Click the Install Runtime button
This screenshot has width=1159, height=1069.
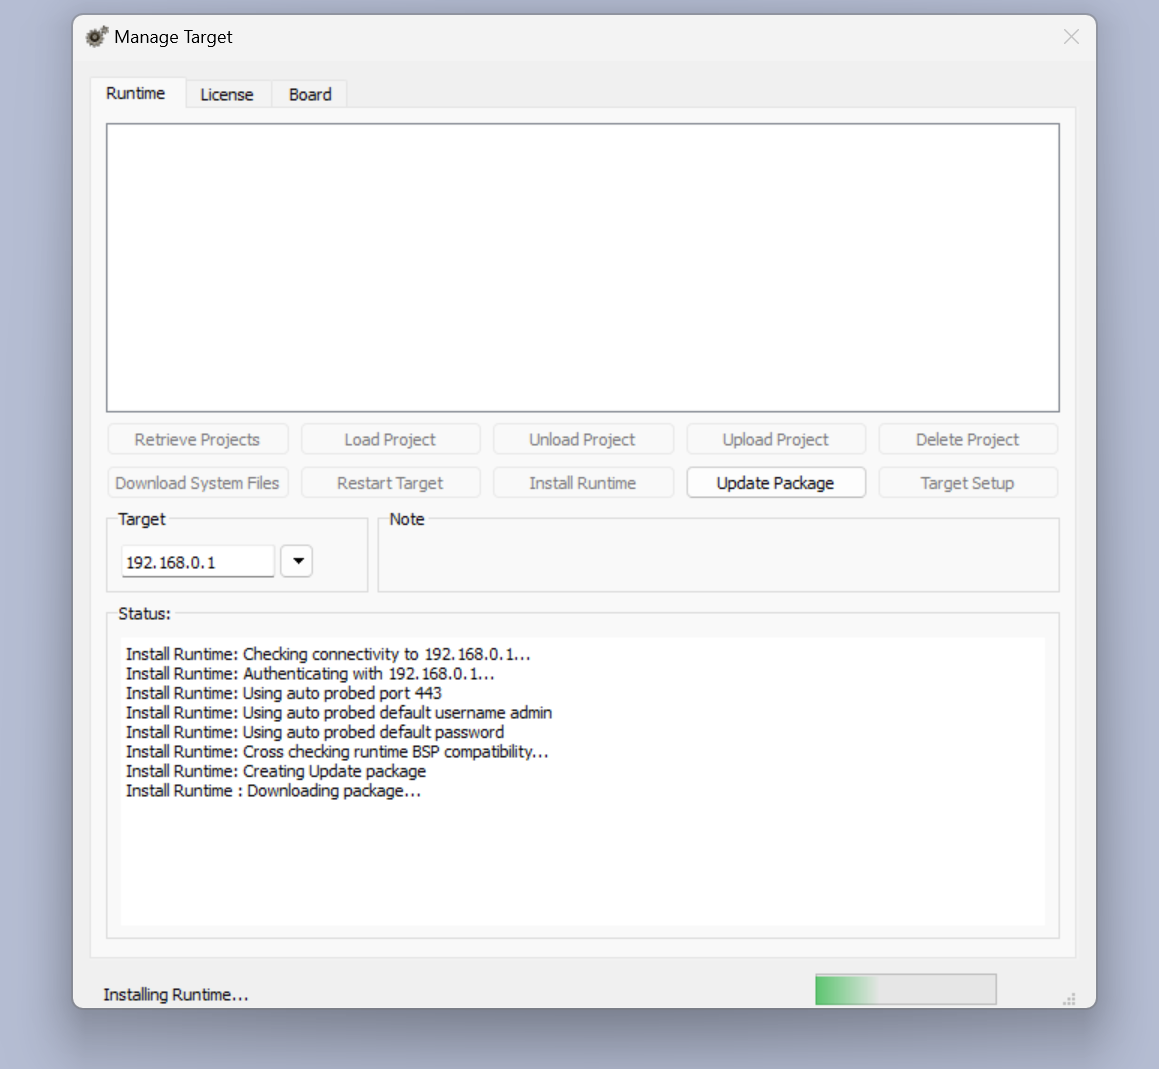pos(582,483)
